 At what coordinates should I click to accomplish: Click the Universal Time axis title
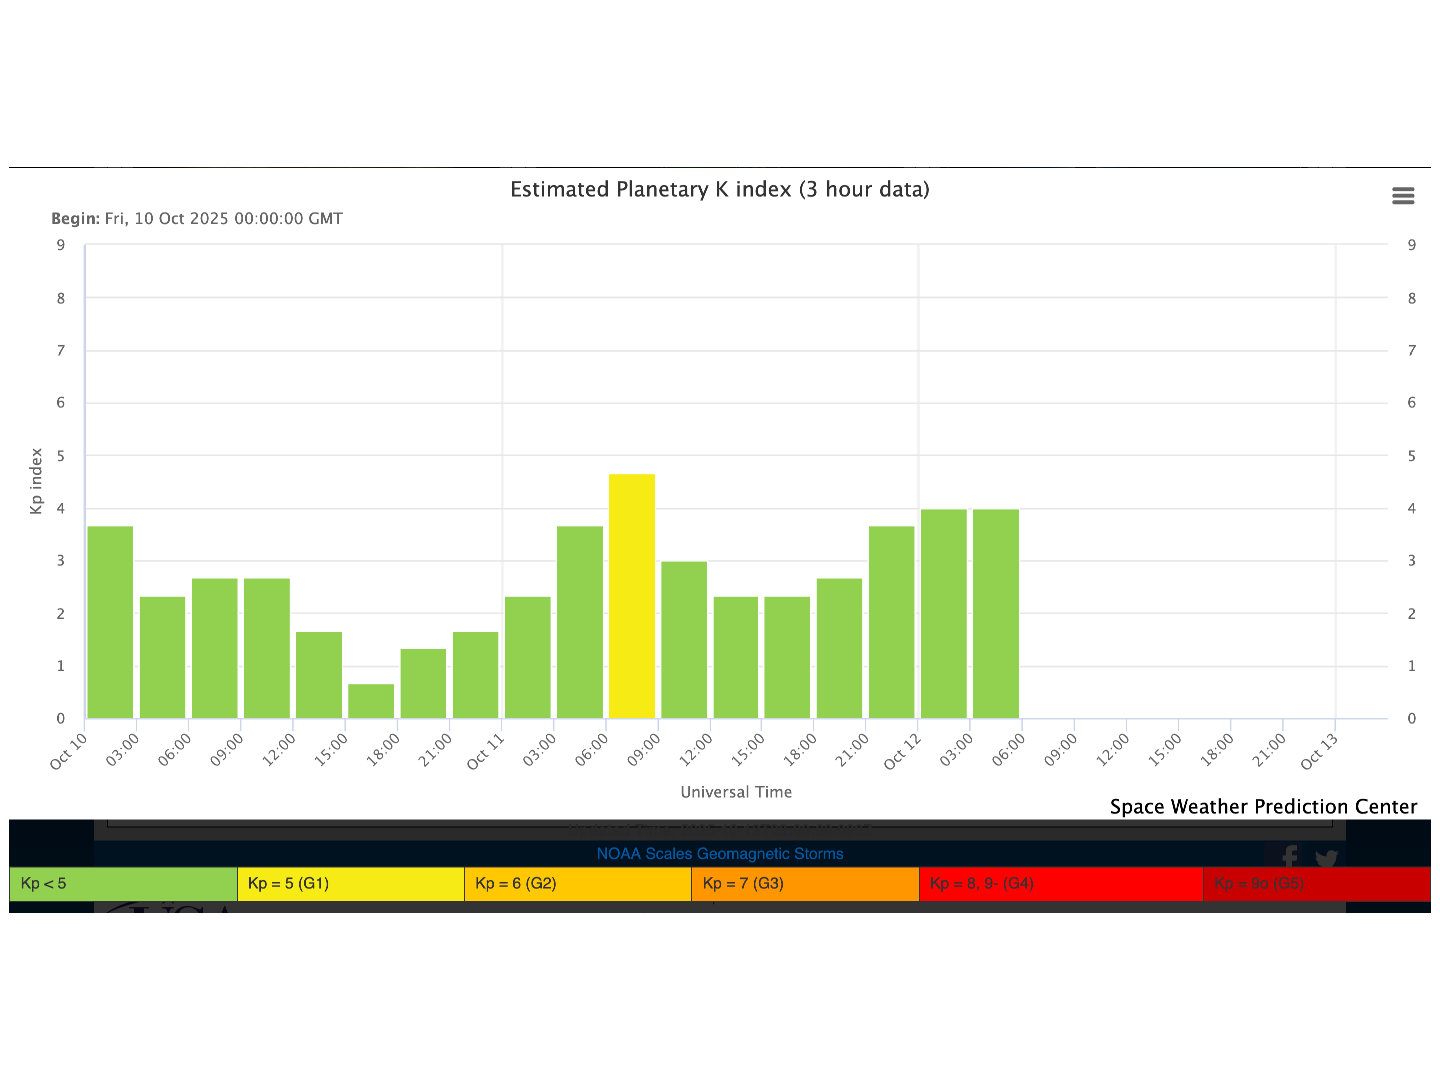point(736,792)
